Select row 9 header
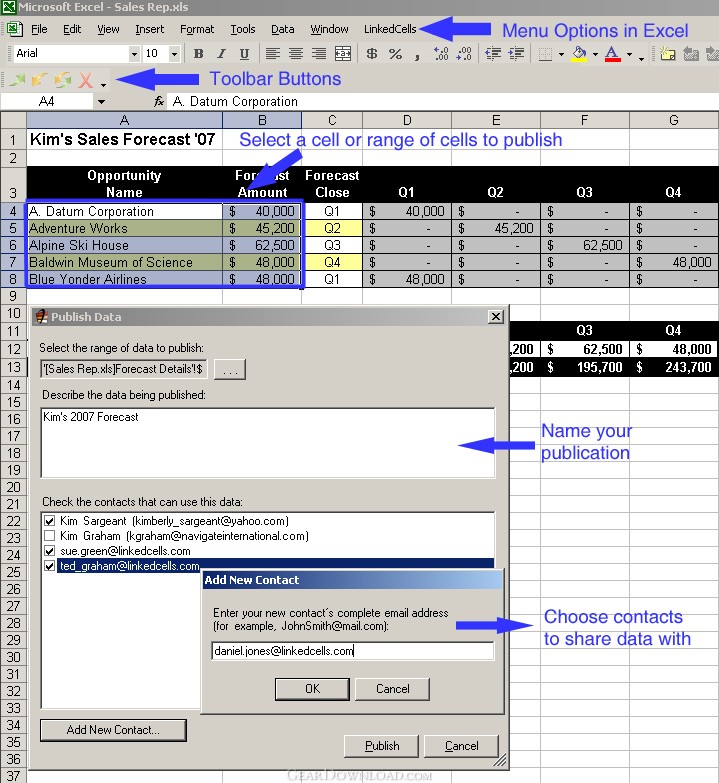The height and width of the screenshot is (783, 719). tap(13, 296)
